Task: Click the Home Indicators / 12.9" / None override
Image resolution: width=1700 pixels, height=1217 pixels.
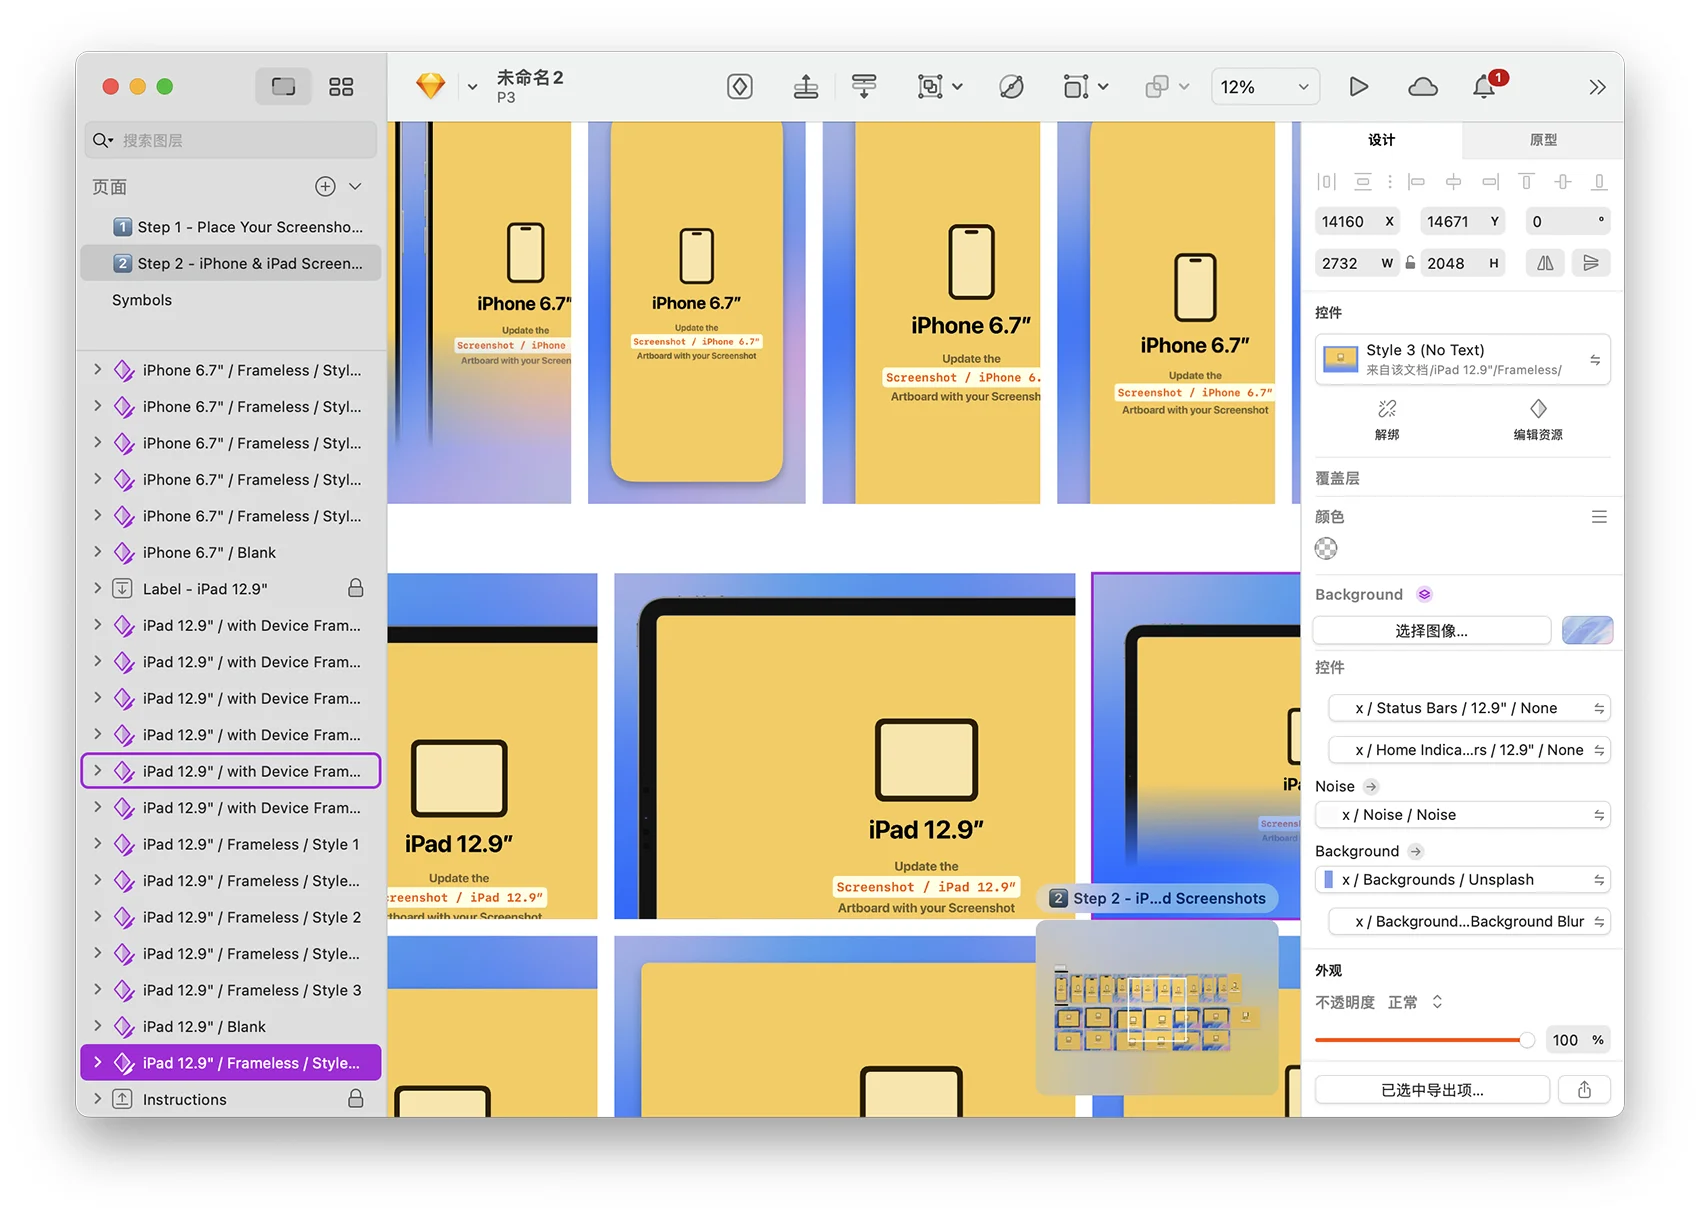Action: point(1468,750)
